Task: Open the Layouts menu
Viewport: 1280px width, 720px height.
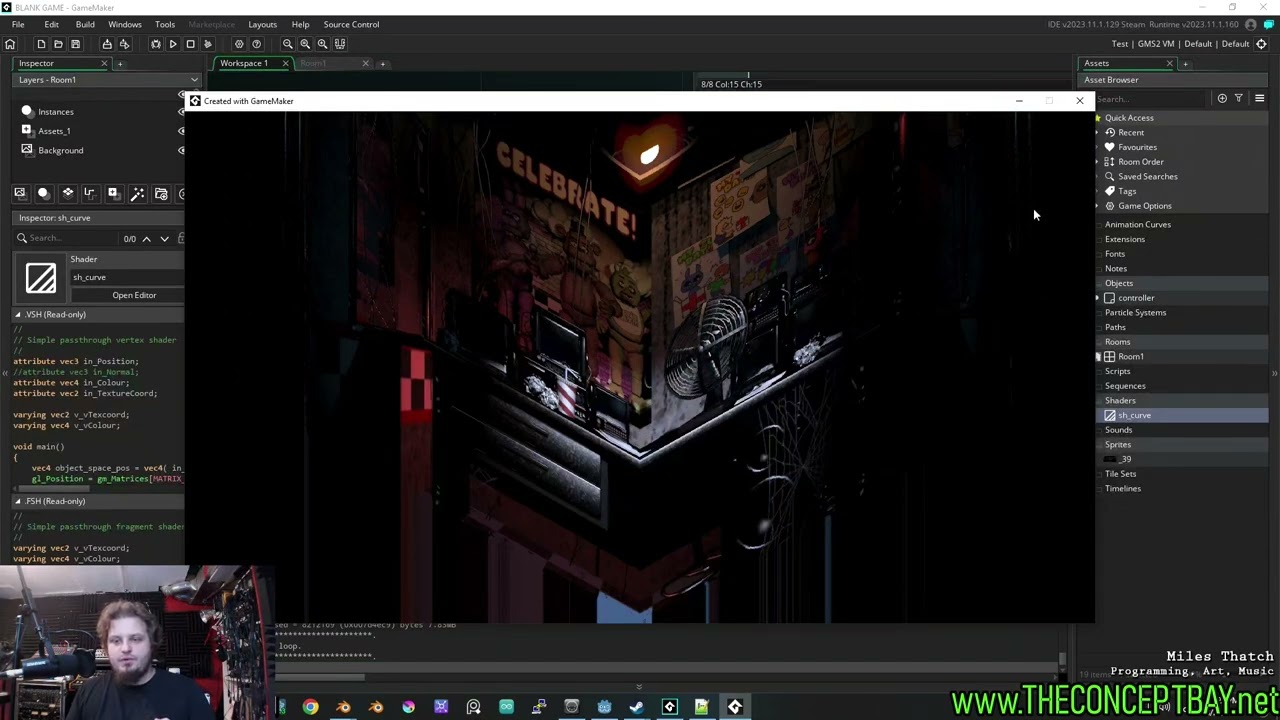Action: [x=263, y=24]
